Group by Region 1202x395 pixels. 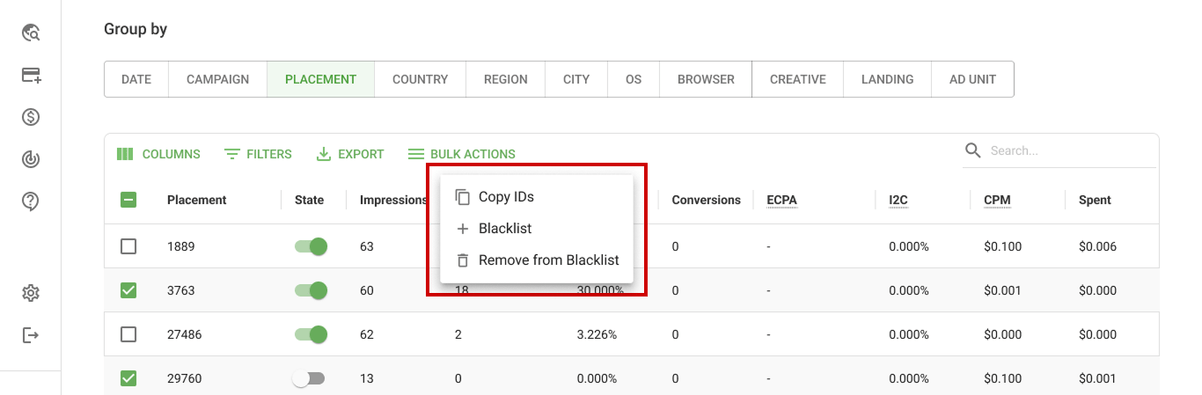(505, 79)
